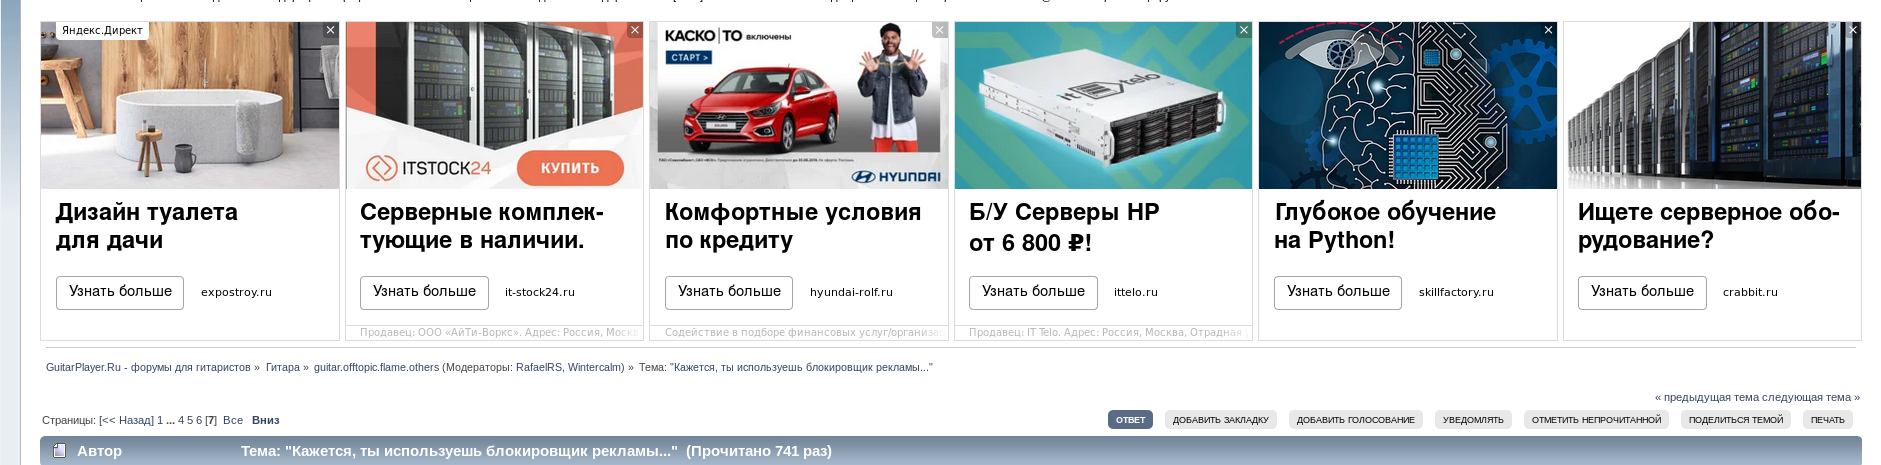Image resolution: width=1881 pixels, height=465 pixels.
Task: Close the Hyundai car ad
Action: [939, 30]
